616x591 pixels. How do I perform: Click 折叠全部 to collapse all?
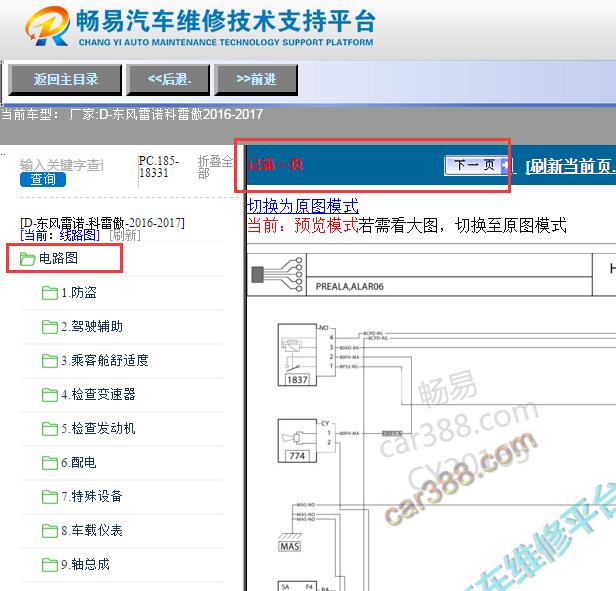215,167
